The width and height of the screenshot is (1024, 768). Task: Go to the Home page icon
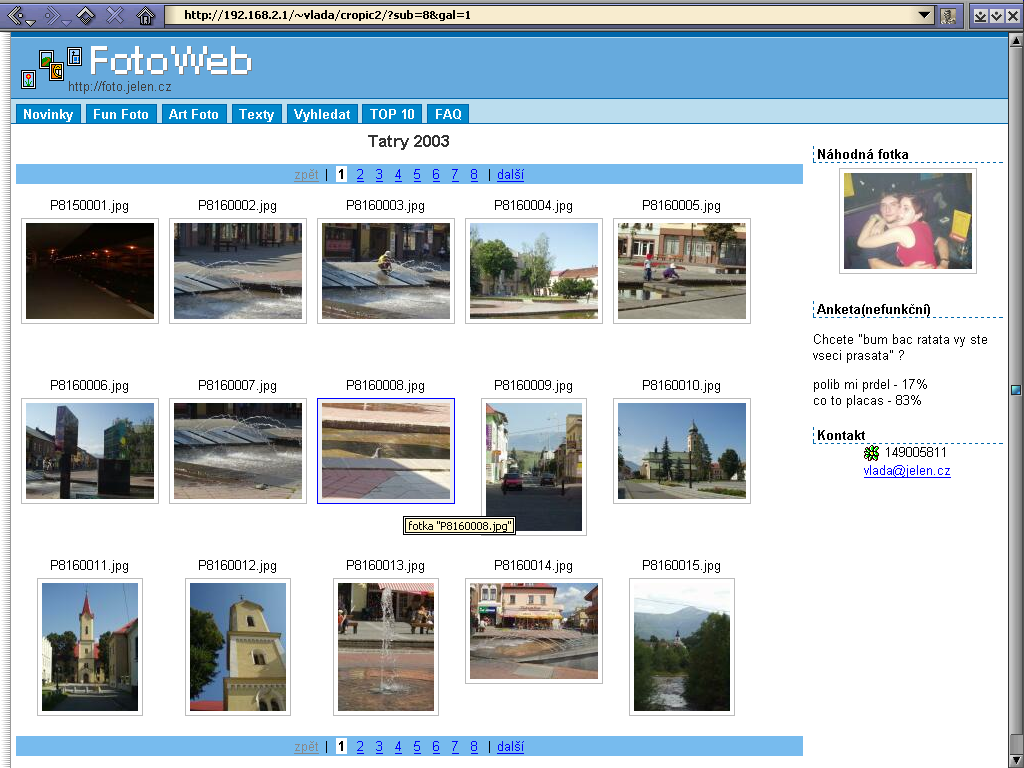(x=146, y=15)
